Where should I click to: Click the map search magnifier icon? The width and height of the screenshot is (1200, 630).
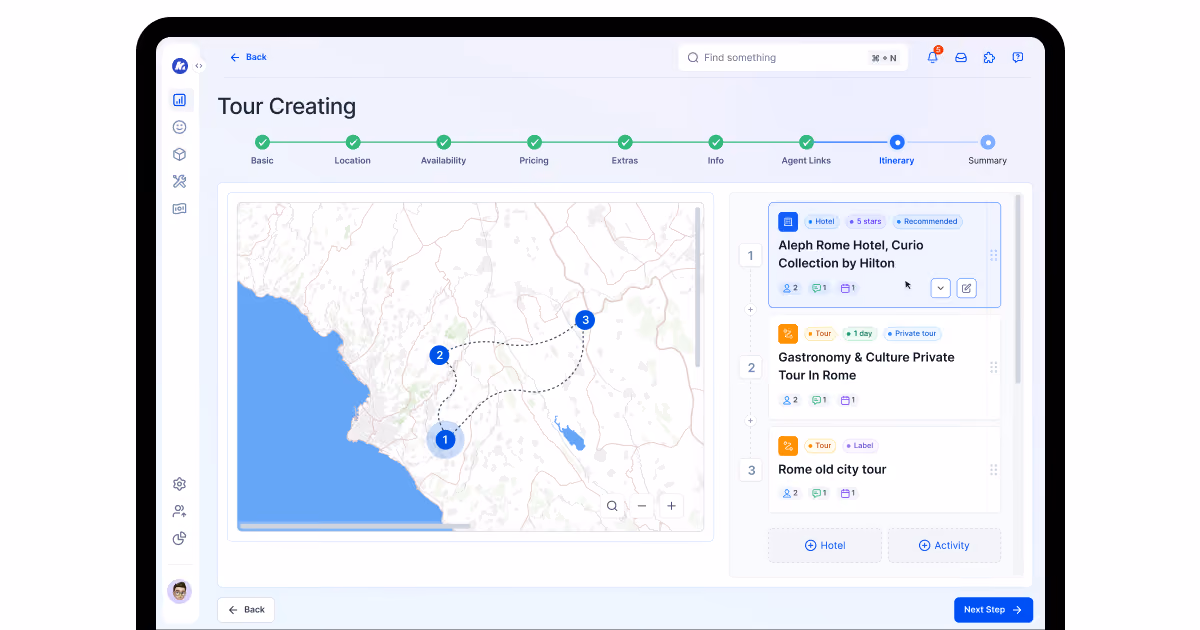point(612,506)
